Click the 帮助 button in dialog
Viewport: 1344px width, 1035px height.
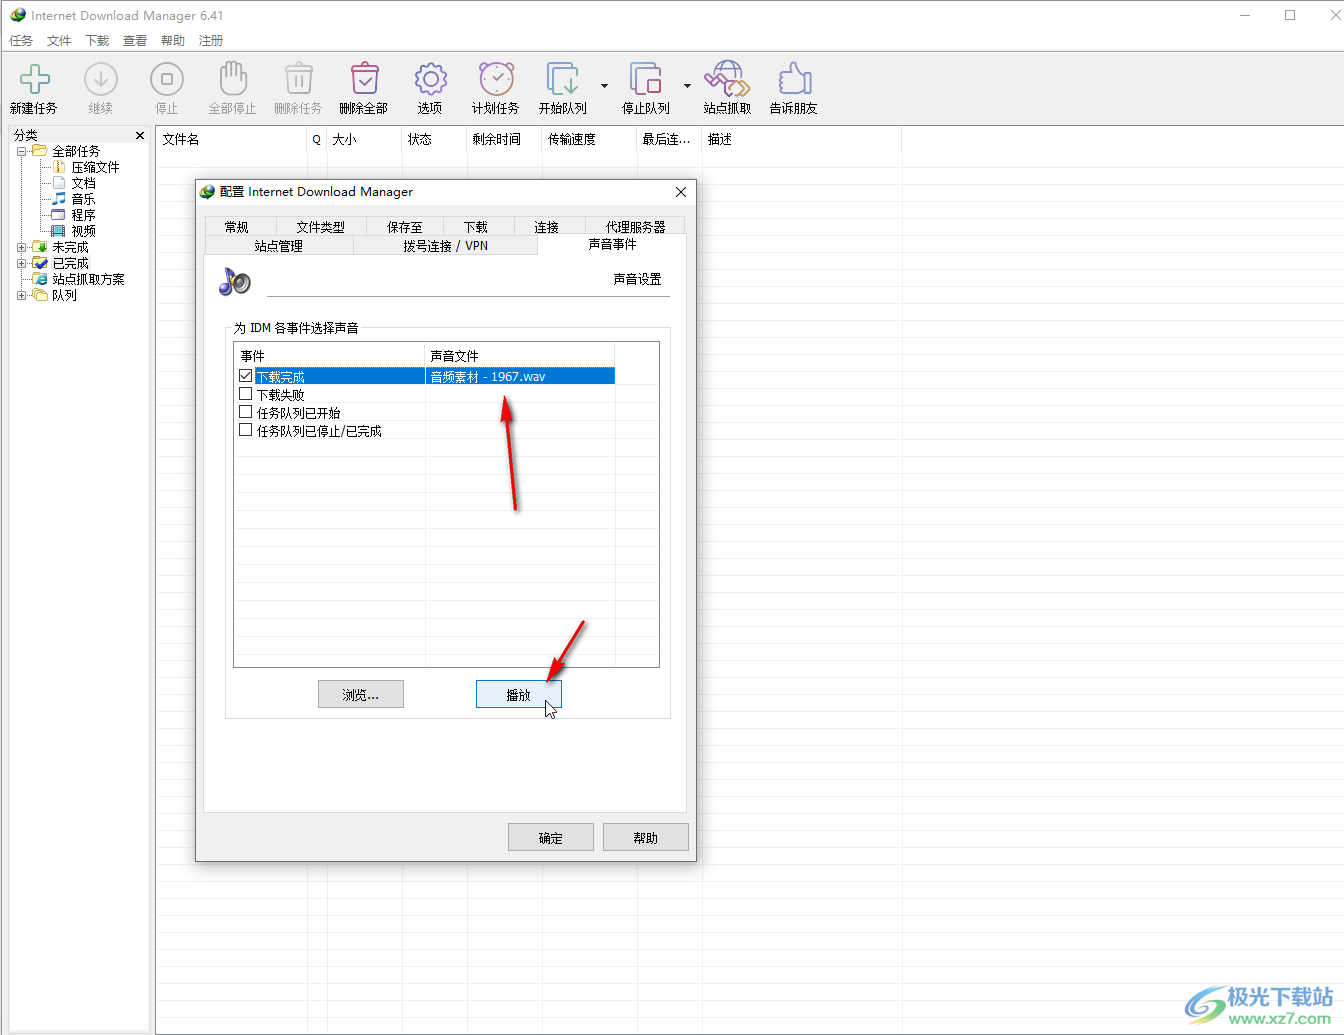coord(646,838)
